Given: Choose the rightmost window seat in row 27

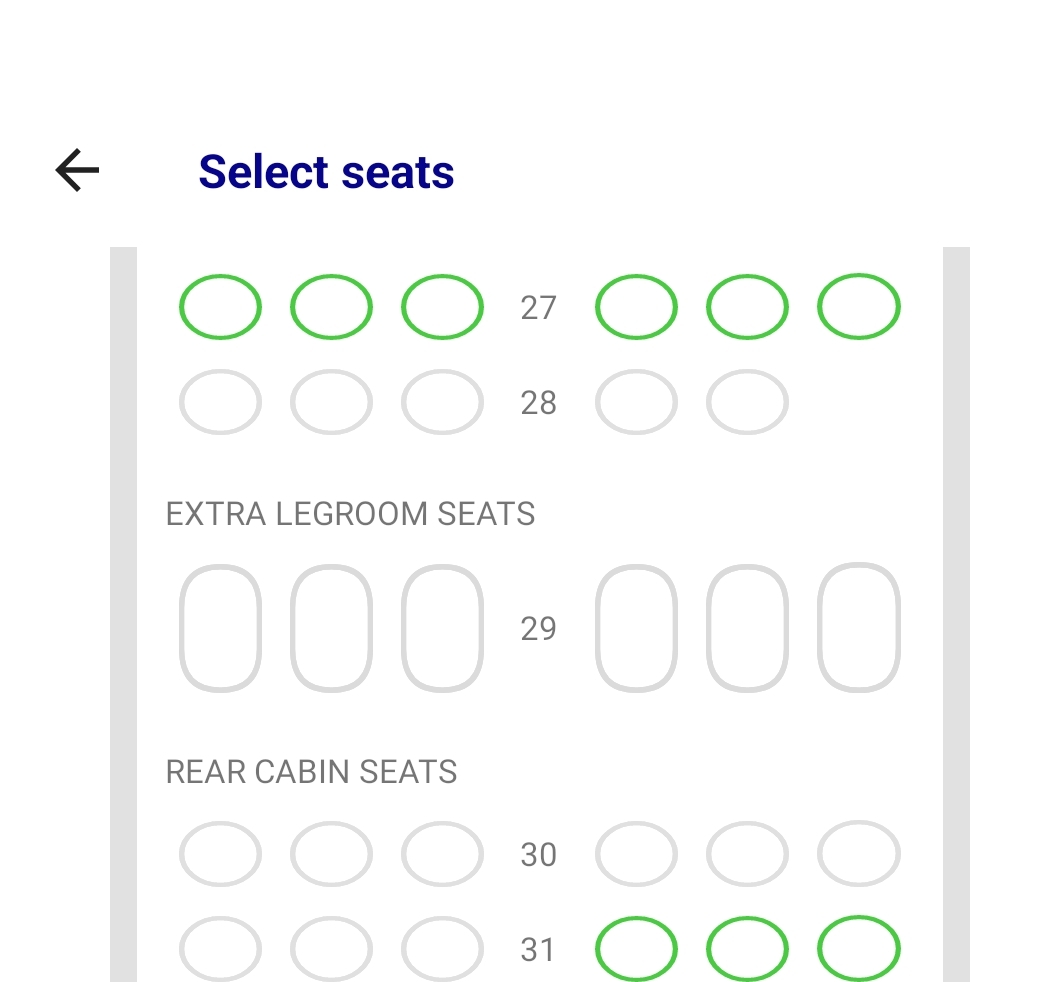Looking at the screenshot, I should point(858,306).
